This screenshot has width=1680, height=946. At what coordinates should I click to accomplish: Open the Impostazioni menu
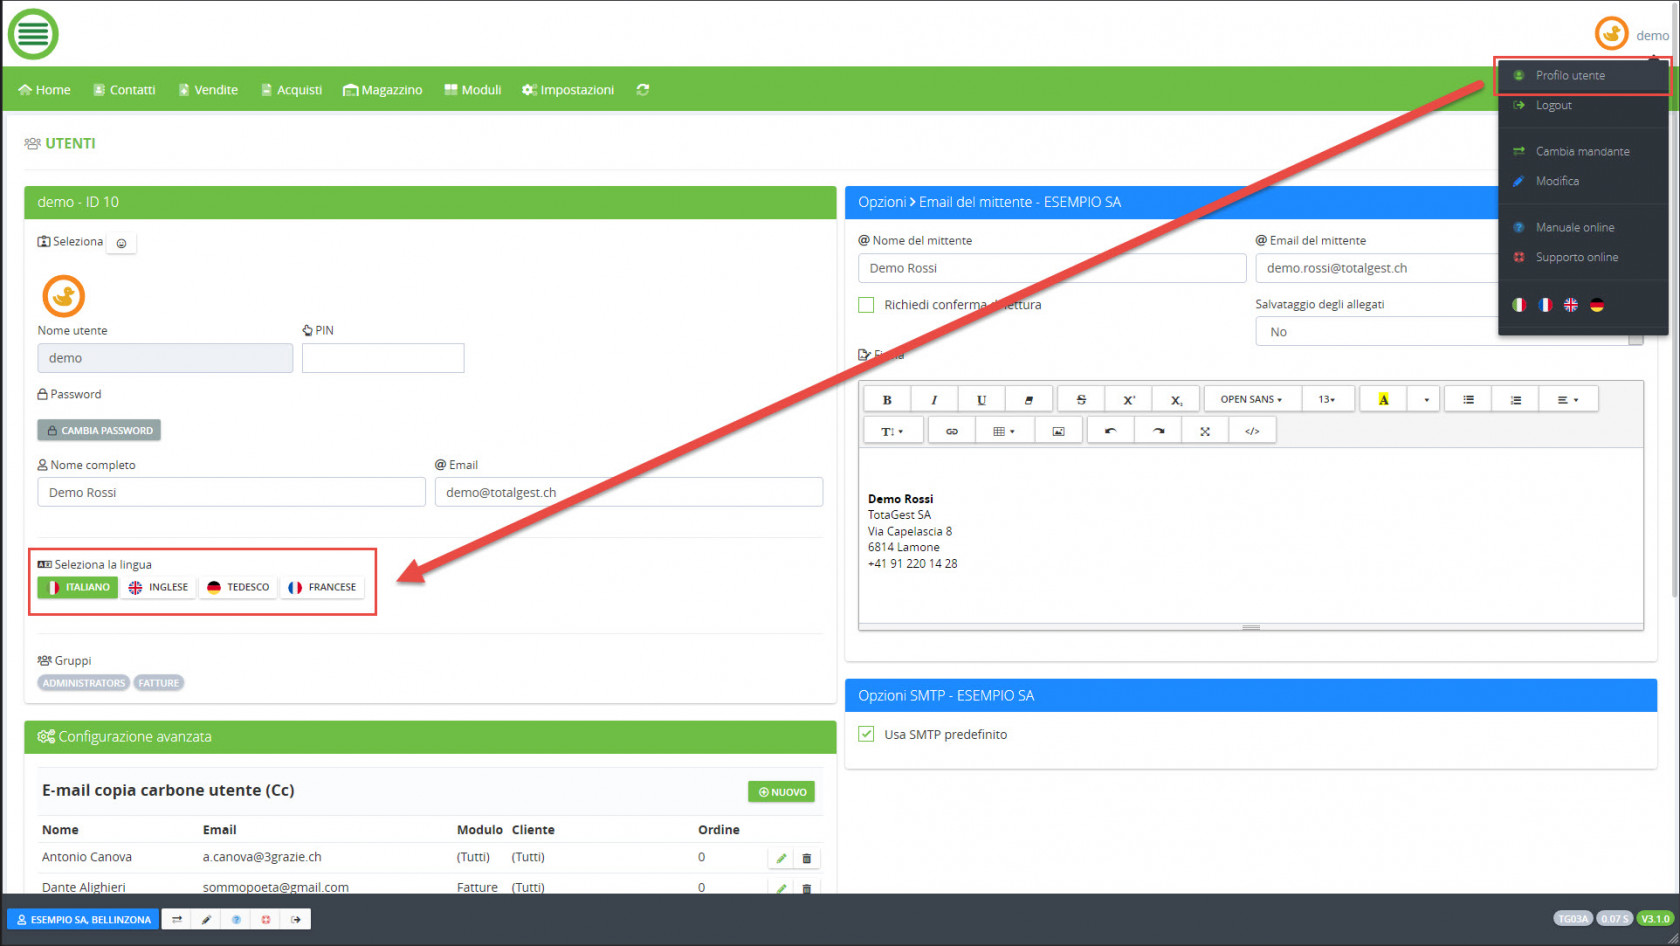point(568,90)
